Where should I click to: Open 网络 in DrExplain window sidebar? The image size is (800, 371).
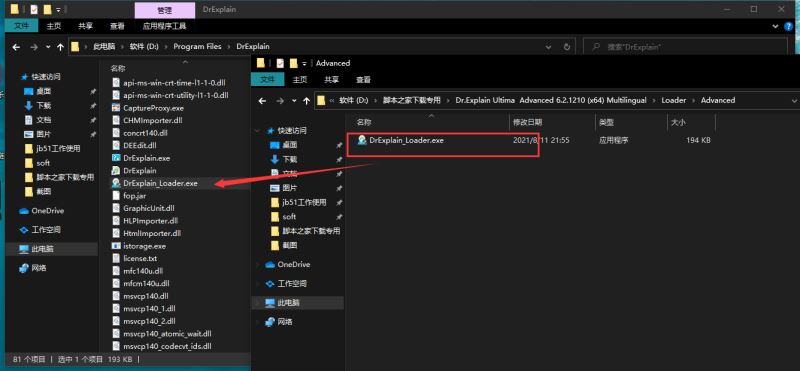[33, 268]
